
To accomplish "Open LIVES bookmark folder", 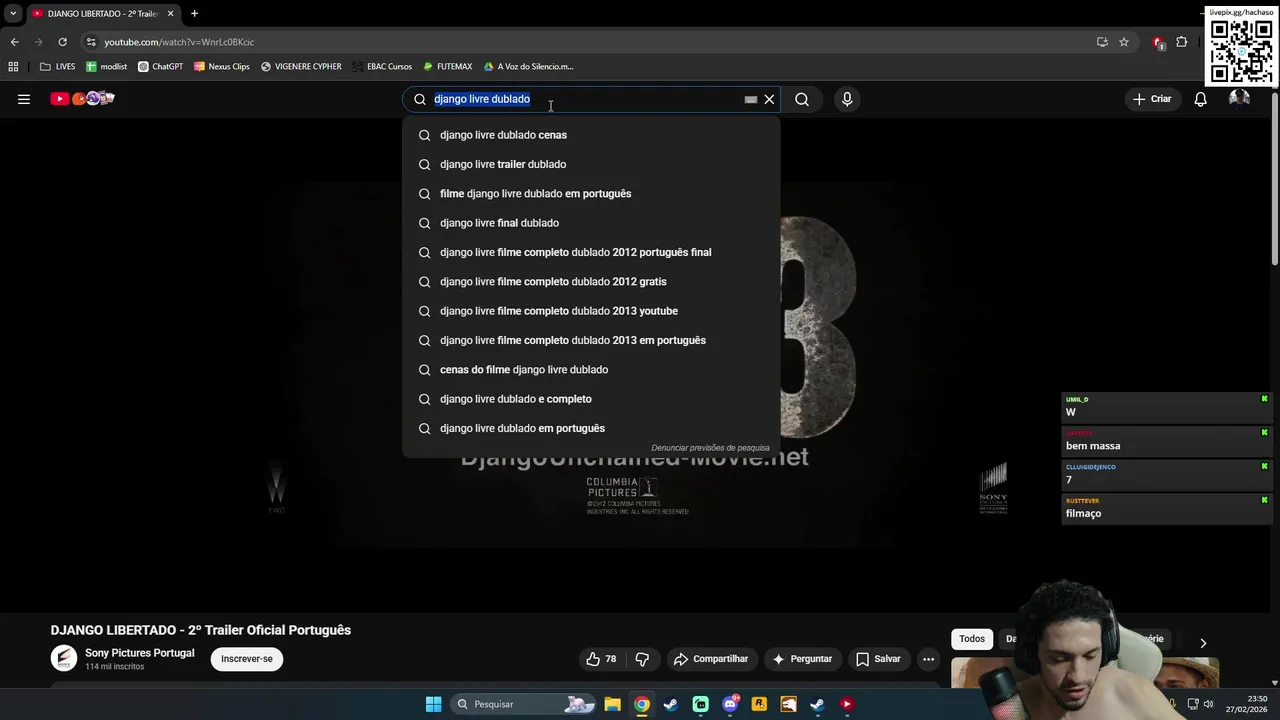I will pos(57,67).
